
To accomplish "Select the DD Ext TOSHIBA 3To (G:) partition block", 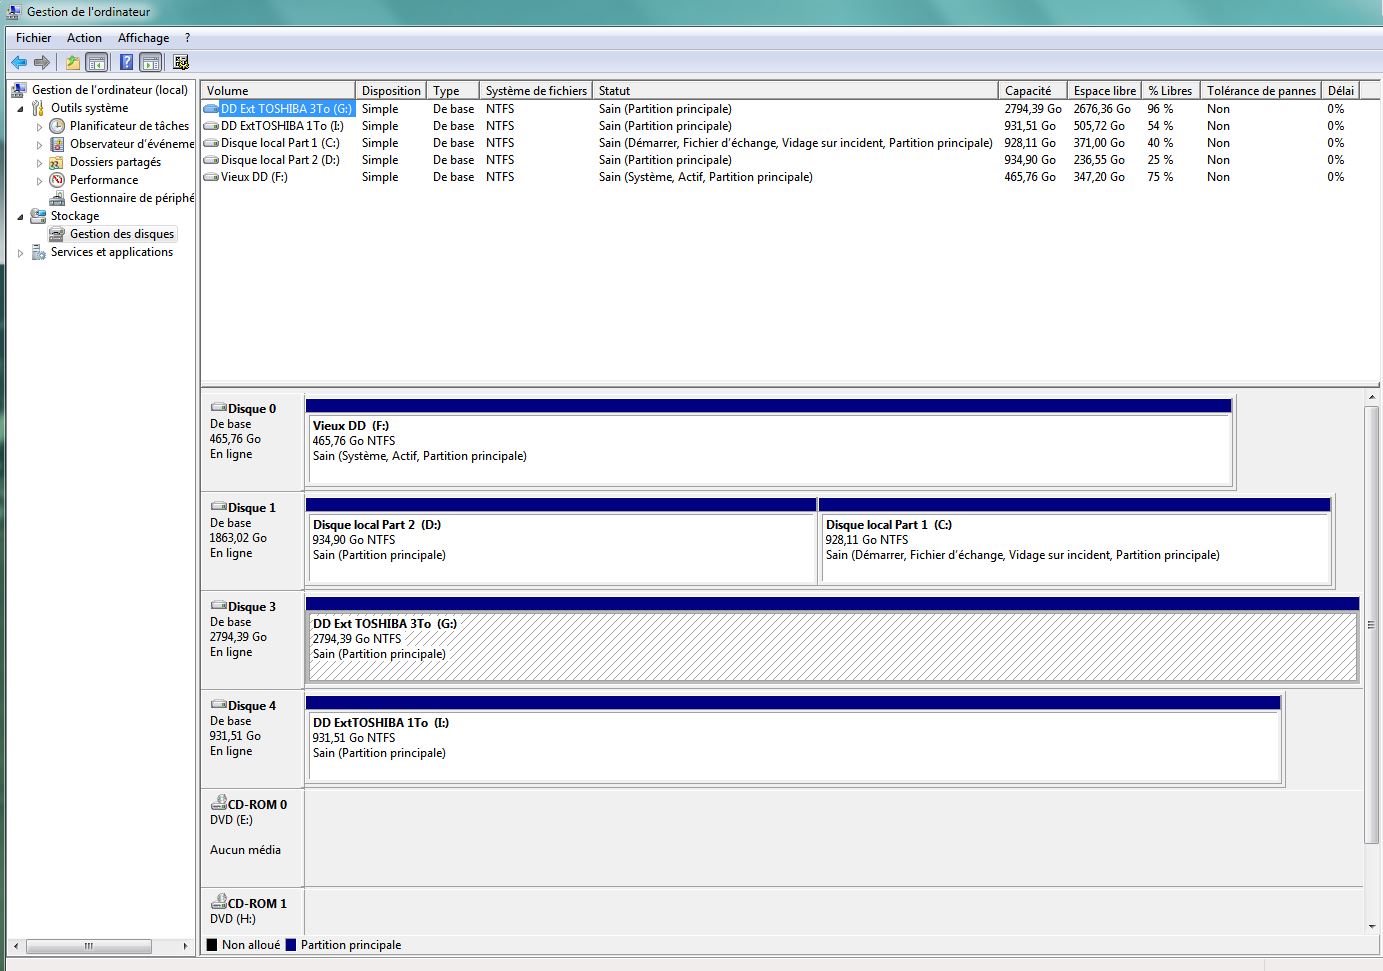I will [832, 641].
